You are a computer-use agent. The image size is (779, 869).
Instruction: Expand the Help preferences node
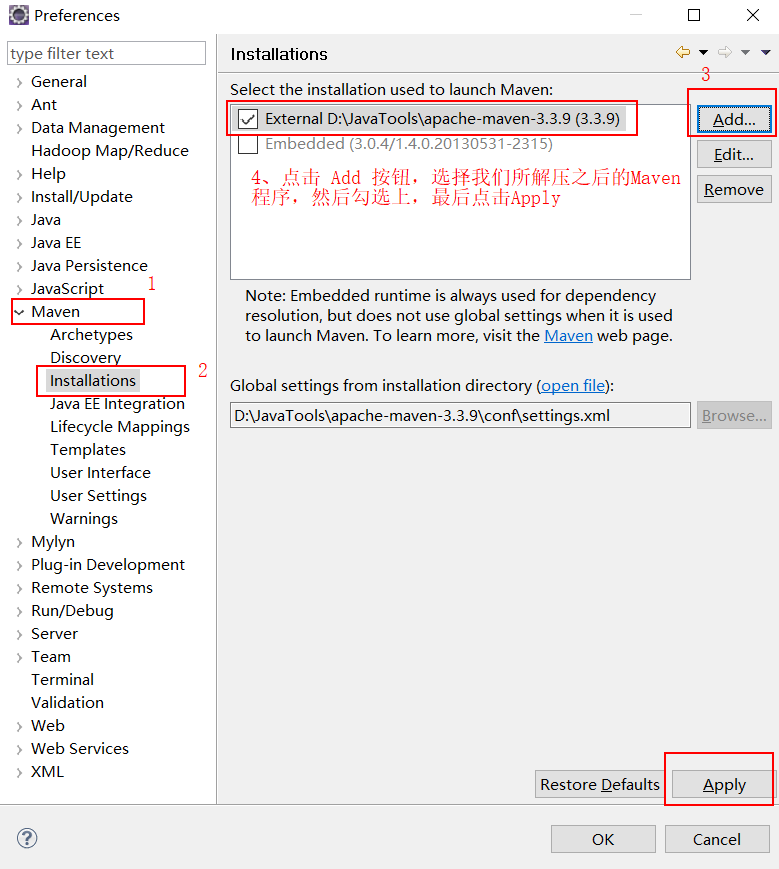tap(19, 175)
